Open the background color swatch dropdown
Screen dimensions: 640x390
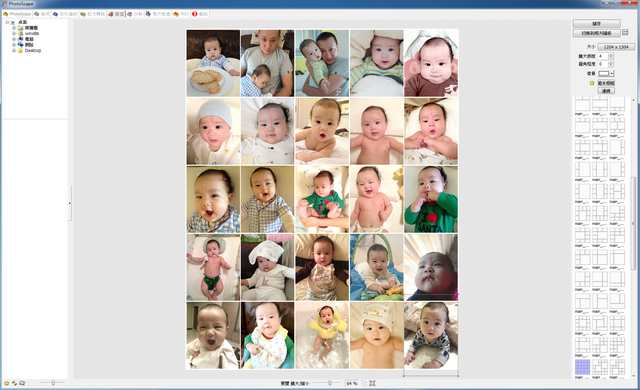tap(606, 73)
